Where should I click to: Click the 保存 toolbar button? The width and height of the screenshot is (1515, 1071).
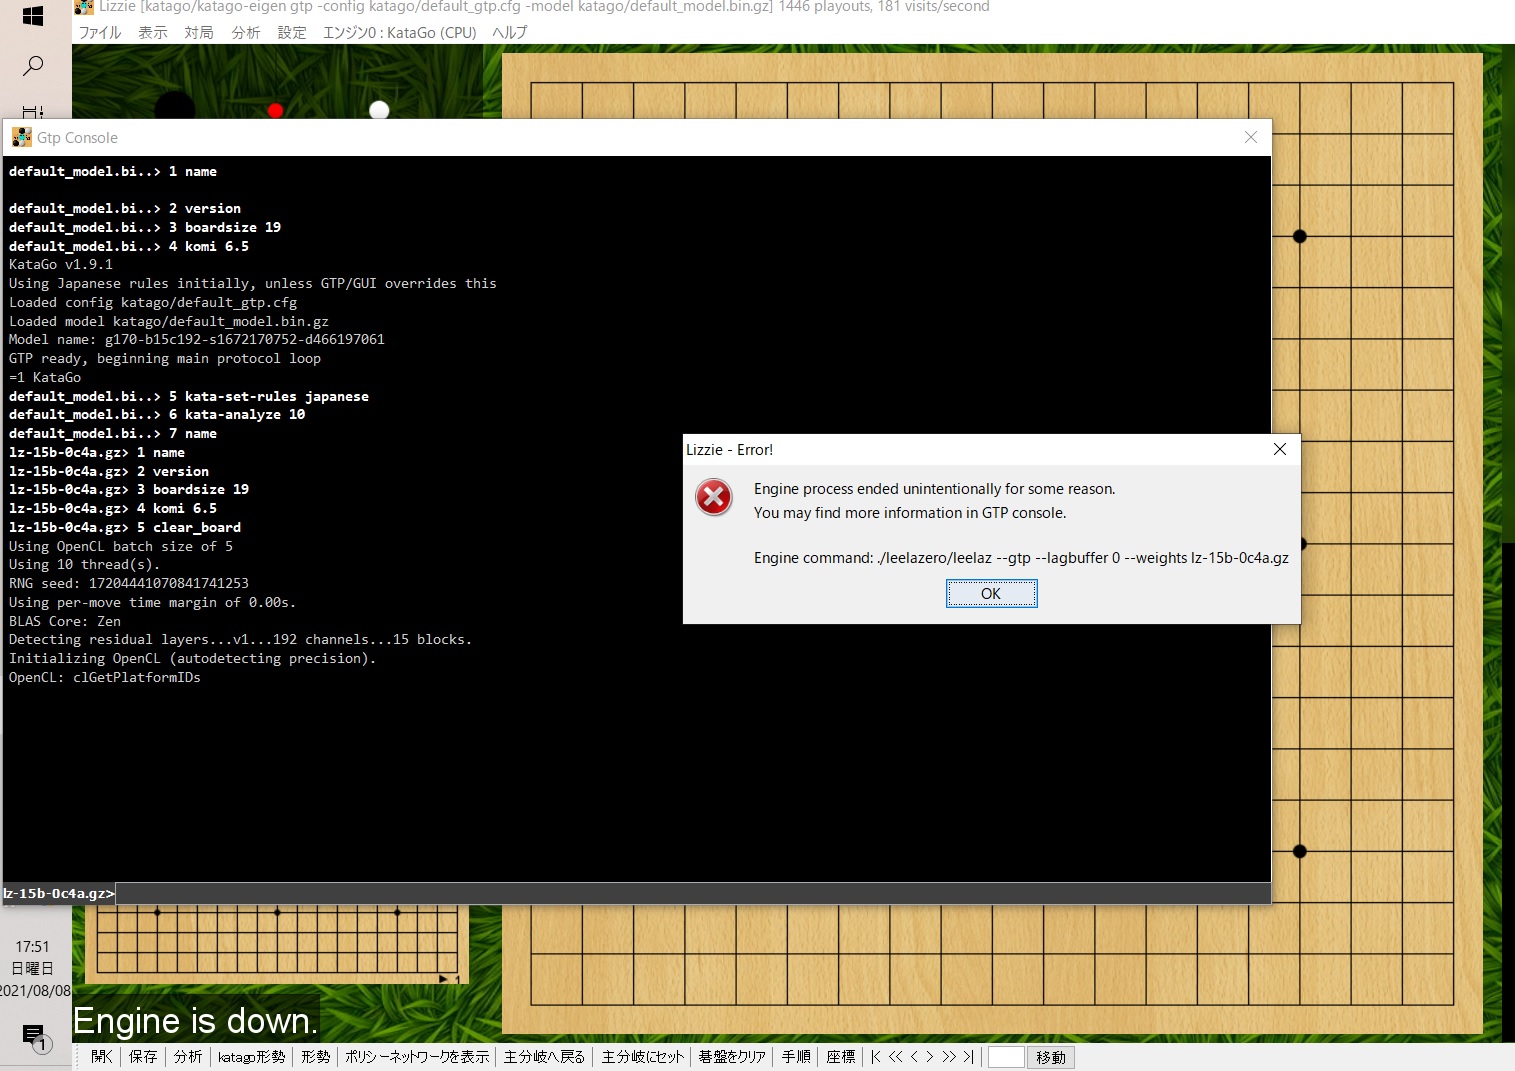[x=143, y=1057]
